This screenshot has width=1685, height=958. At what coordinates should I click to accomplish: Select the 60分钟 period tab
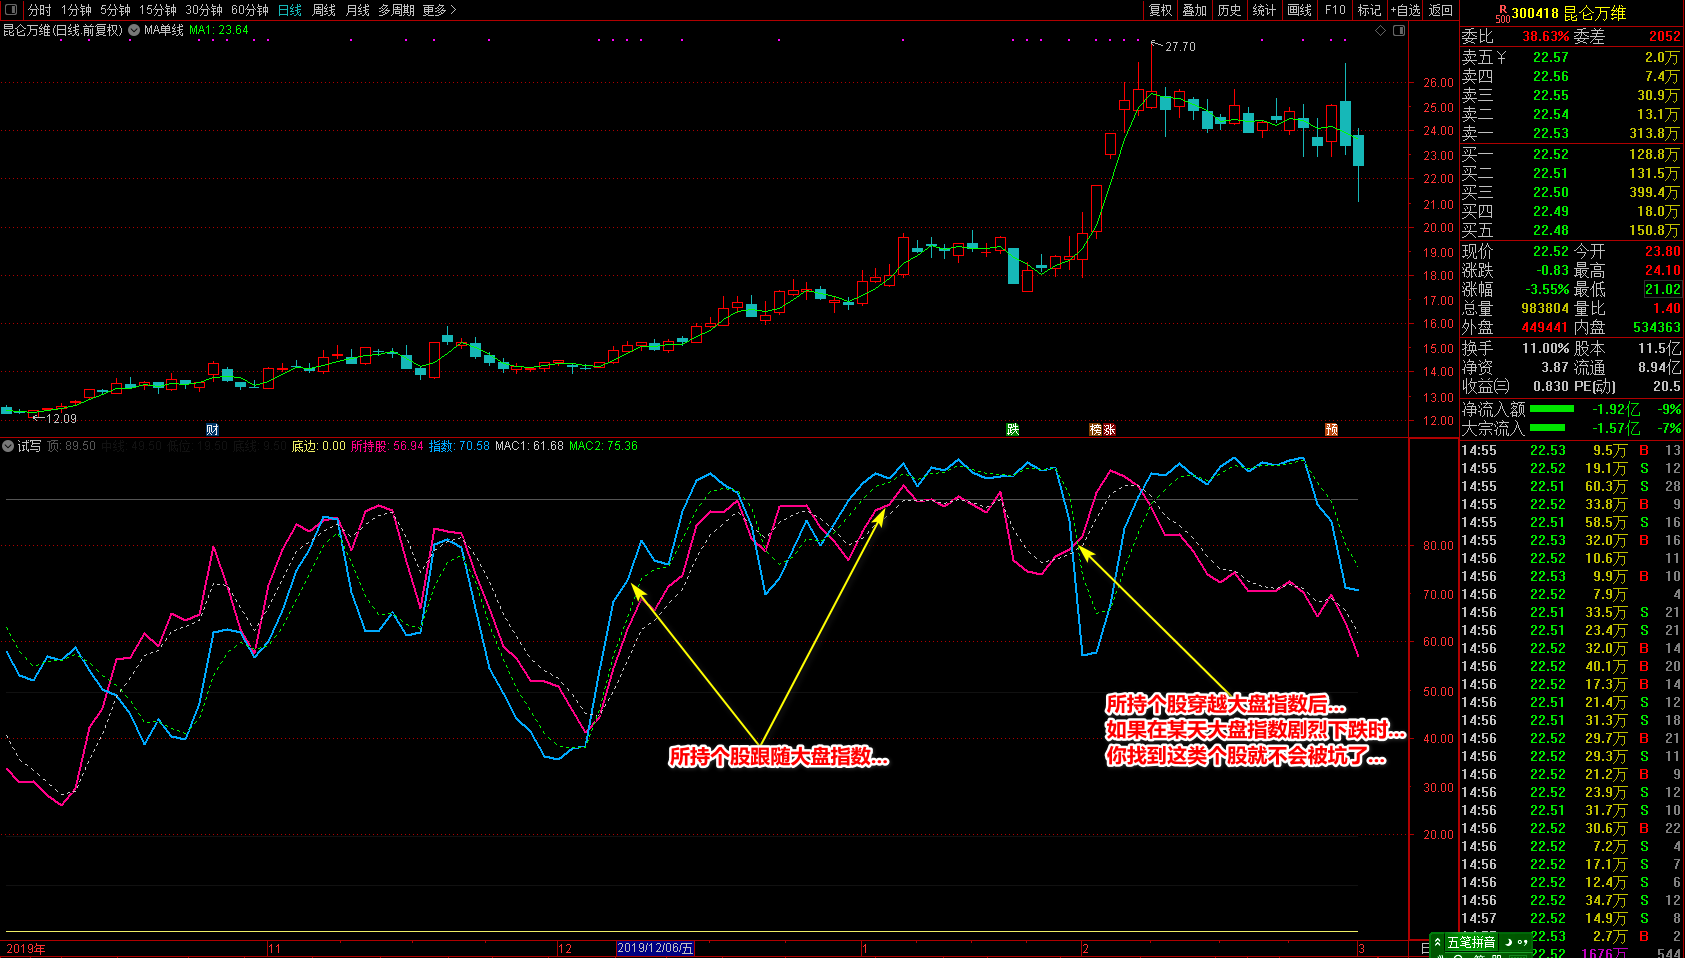click(x=250, y=10)
